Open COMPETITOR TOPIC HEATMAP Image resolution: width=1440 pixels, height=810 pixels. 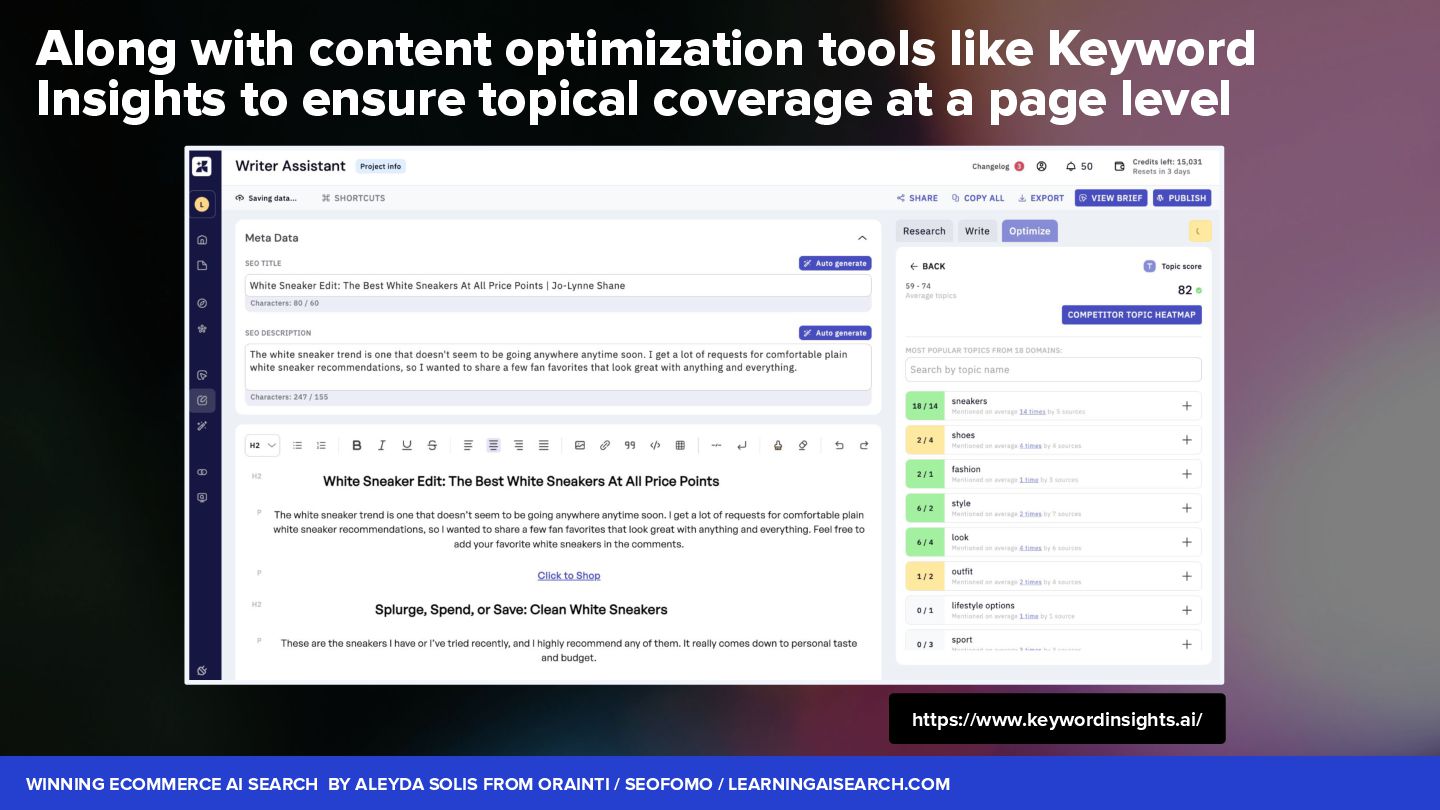pos(1132,314)
